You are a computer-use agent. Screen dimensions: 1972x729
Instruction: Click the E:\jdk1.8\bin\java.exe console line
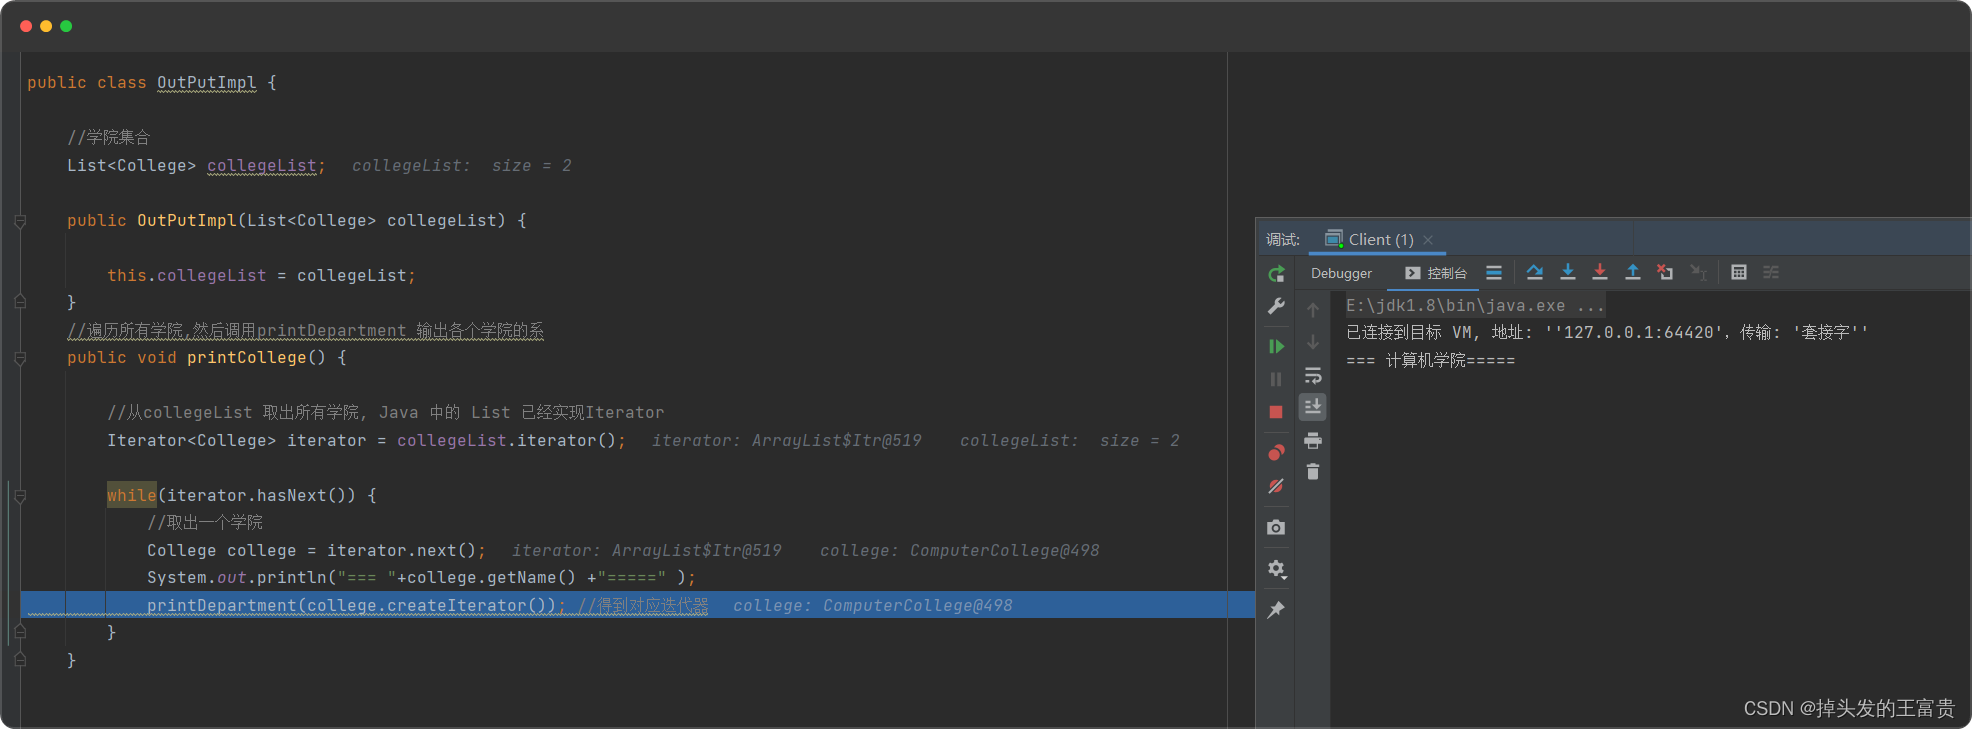click(1475, 305)
